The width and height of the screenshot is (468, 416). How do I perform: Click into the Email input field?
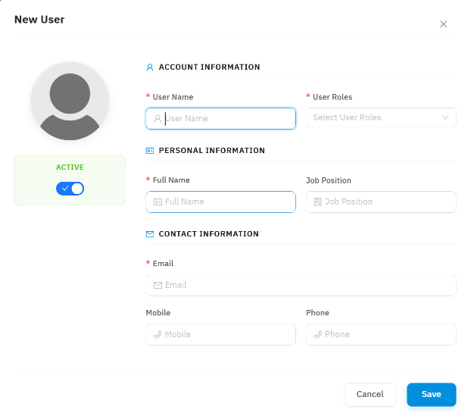(301, 285)
